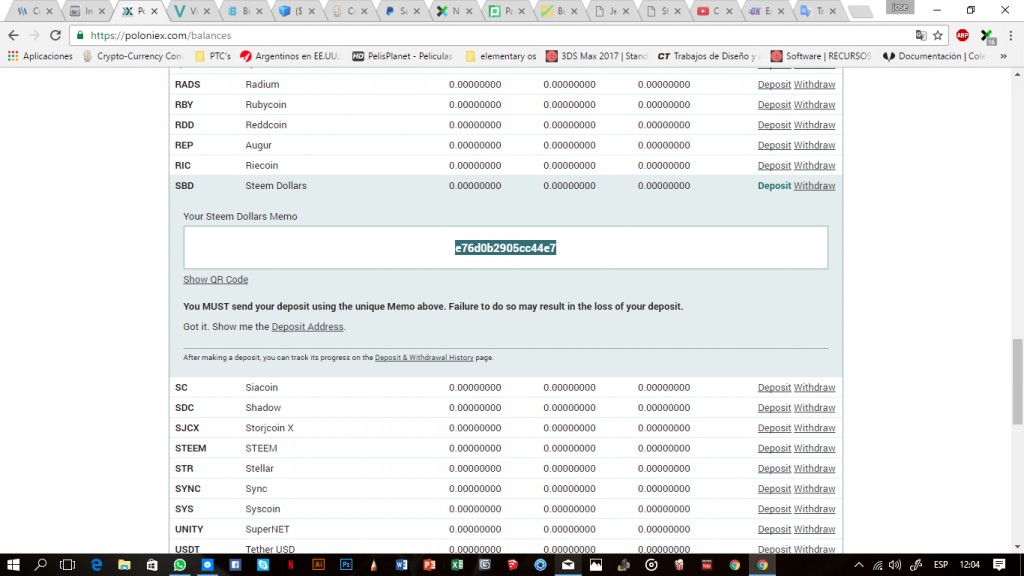This screenshot has height=576, width=1024.
Task: Open Chrome's three-dot menu
Action: [x=1010, y=35]
